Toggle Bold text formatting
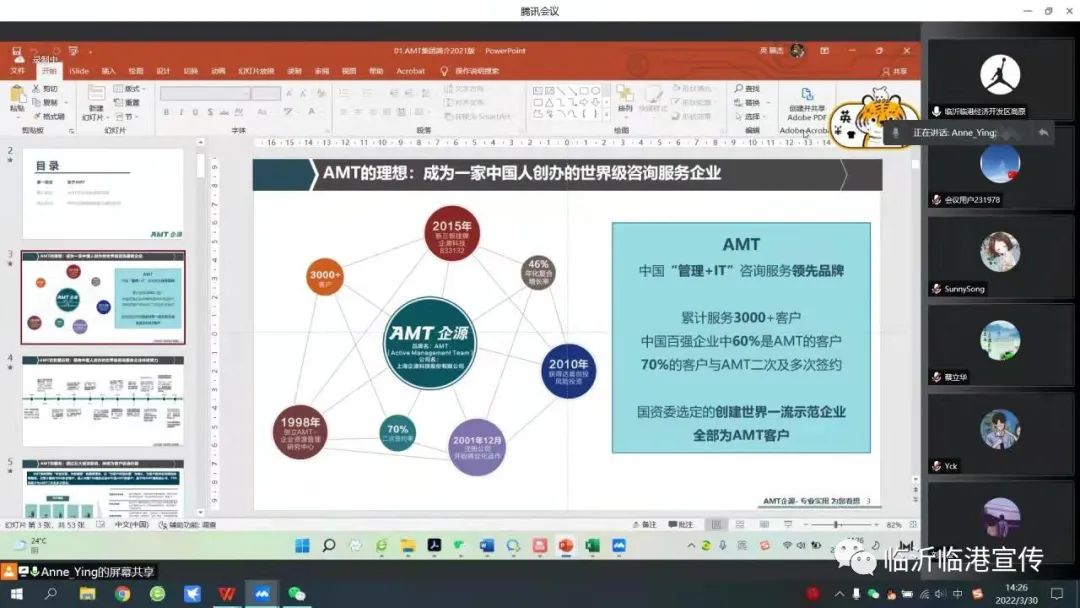1080x608 pixels. coord(166,112)
